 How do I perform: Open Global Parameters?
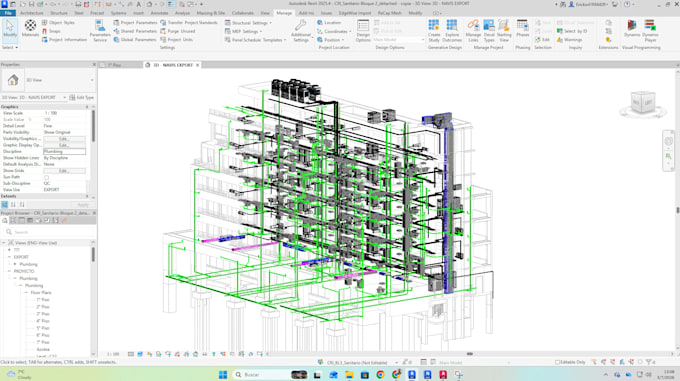pyautogui.click(x=134, y=39)
